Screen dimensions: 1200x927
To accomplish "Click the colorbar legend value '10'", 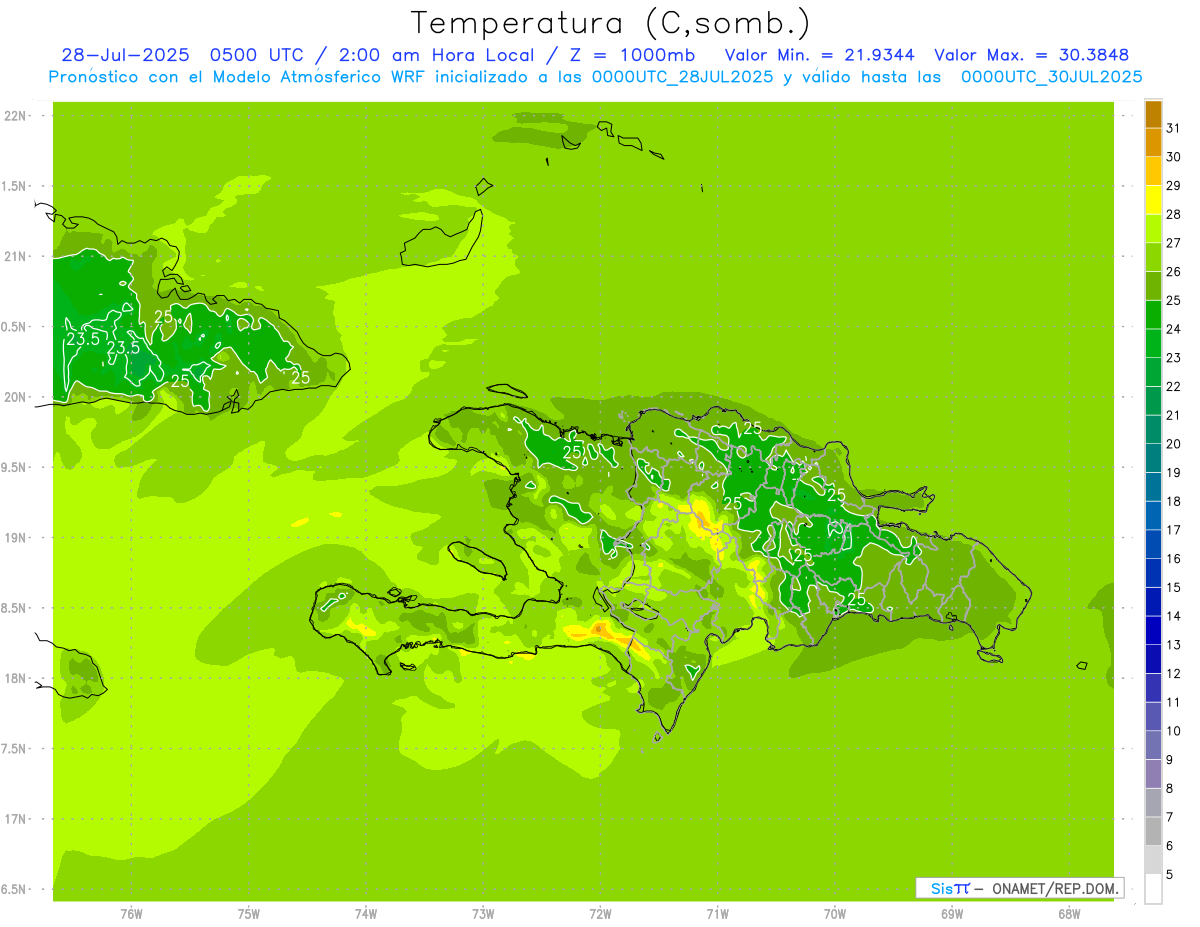I will pos(1173,730).
